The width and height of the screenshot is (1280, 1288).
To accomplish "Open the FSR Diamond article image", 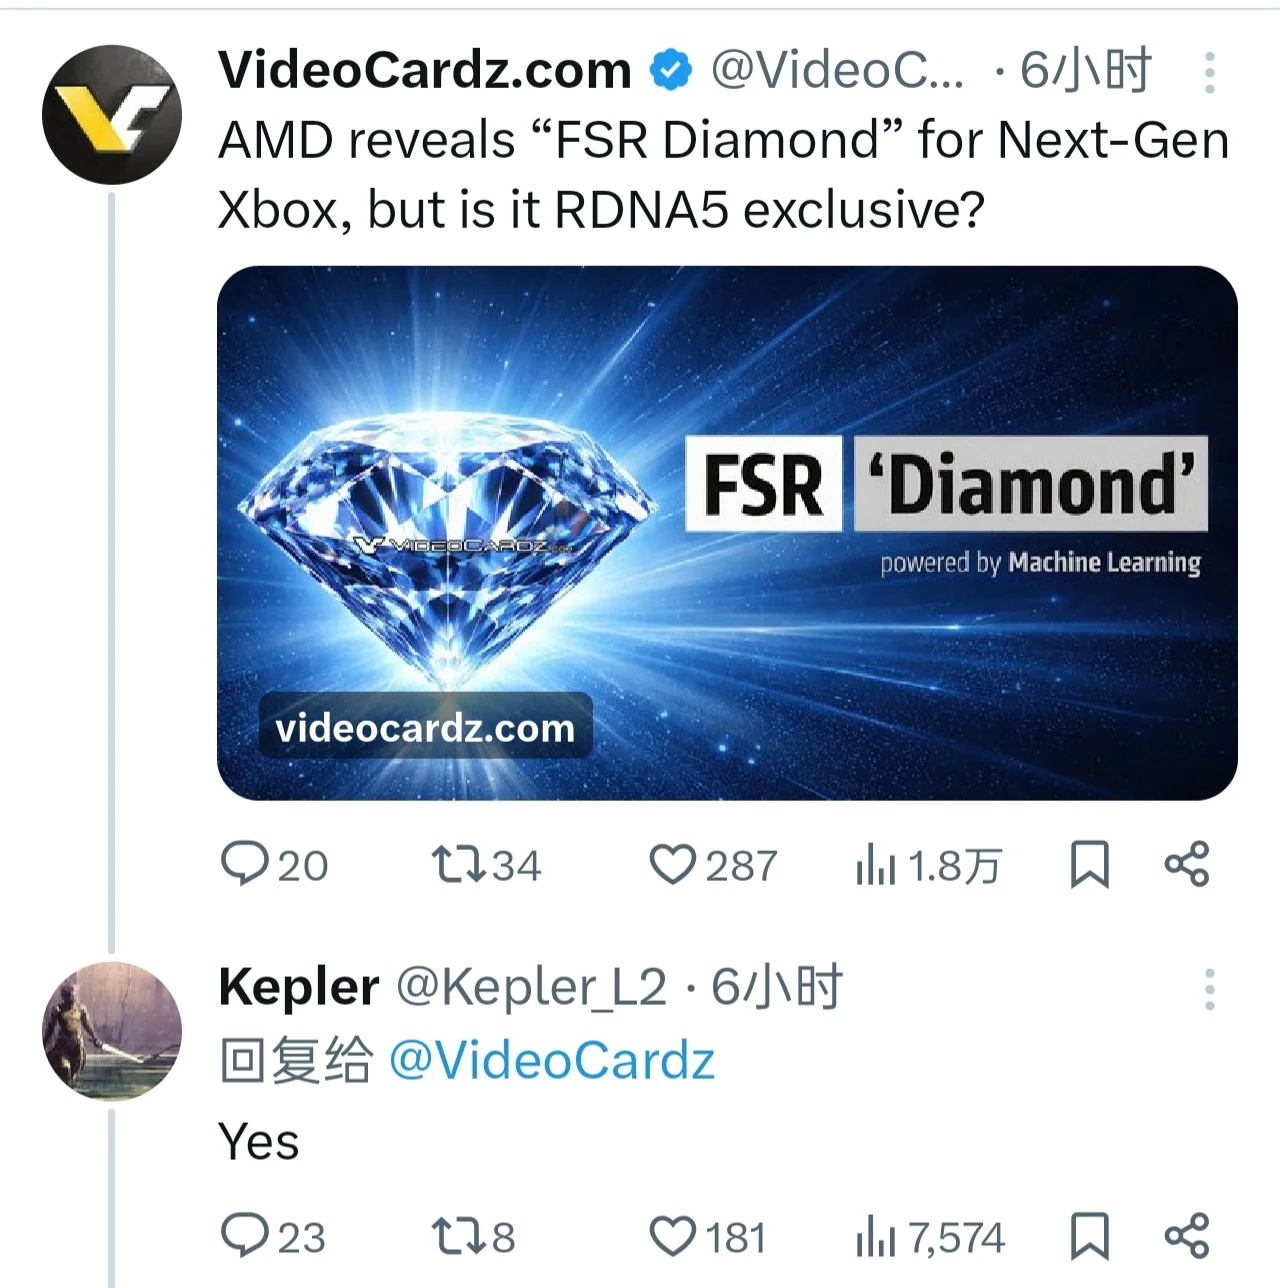I will pos(727,533).
